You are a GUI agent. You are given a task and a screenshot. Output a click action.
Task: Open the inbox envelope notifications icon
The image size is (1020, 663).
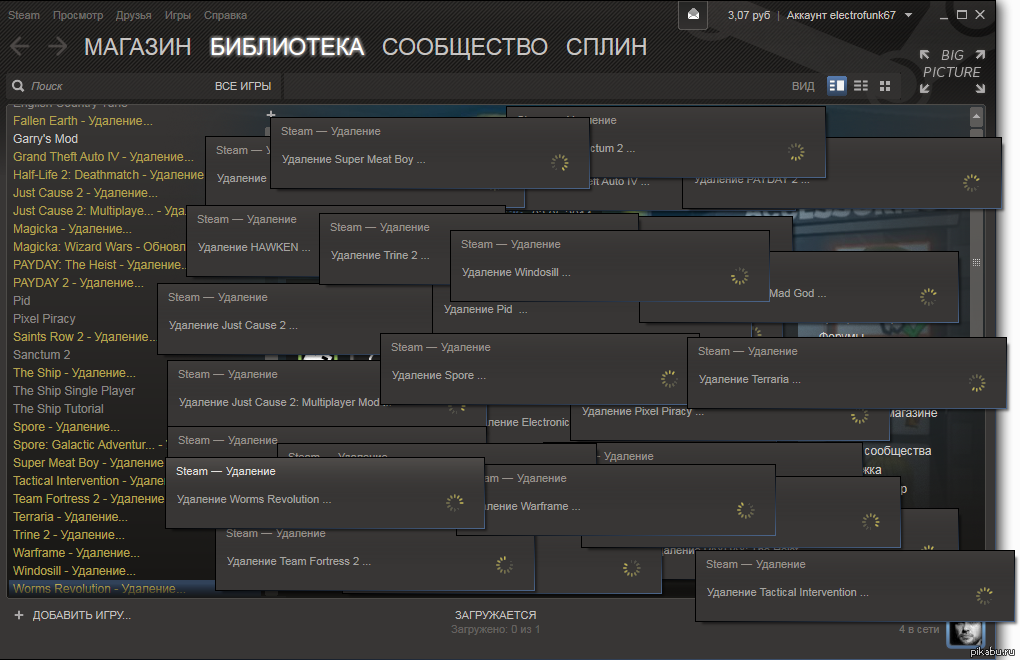[692, 15]
